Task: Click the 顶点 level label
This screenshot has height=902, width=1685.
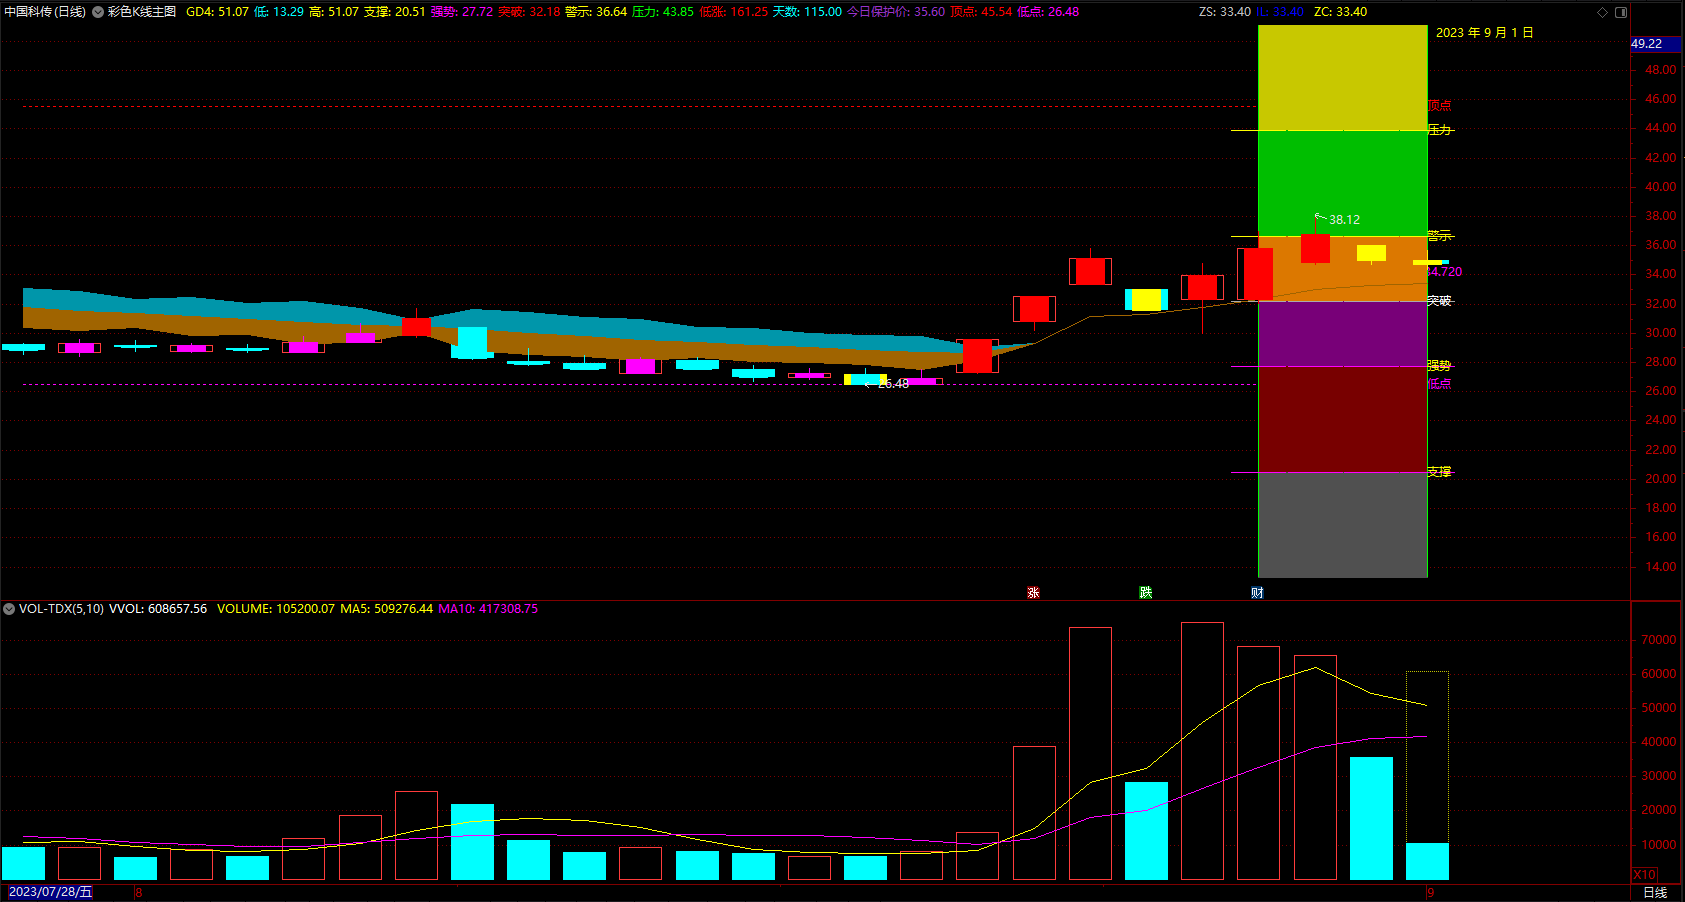Action: tap(1439, 106)
